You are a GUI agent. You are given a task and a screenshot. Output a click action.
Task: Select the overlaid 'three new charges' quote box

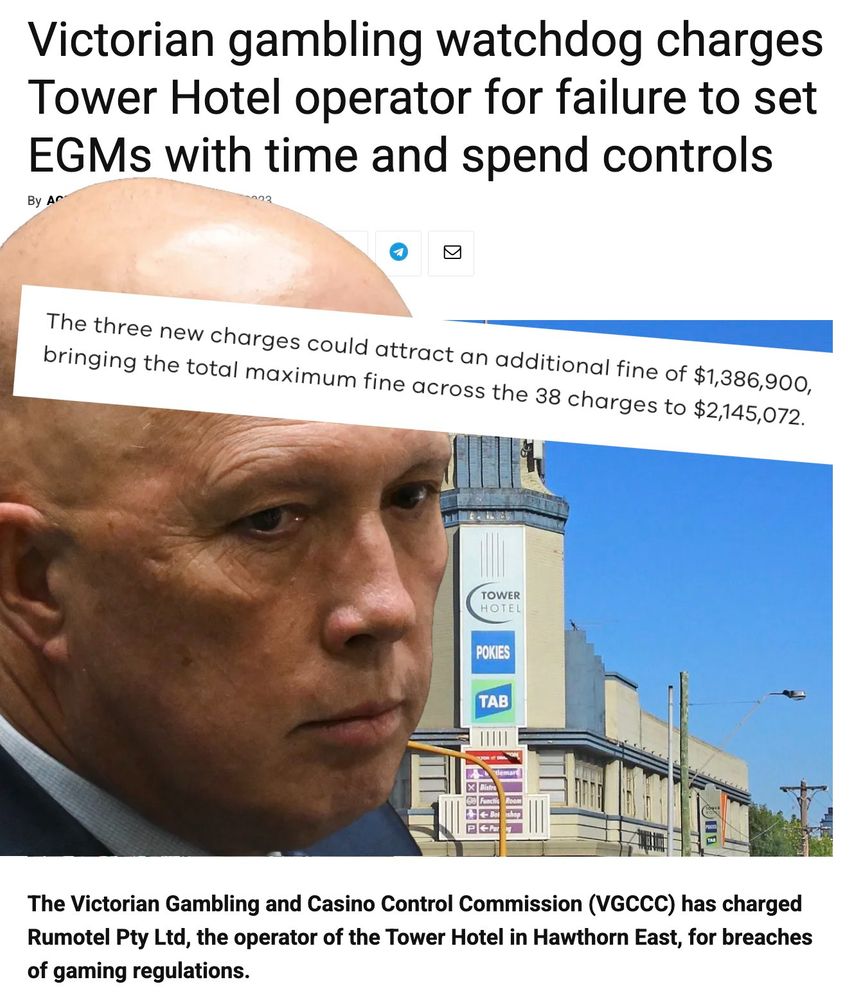[x=423, y=371]
